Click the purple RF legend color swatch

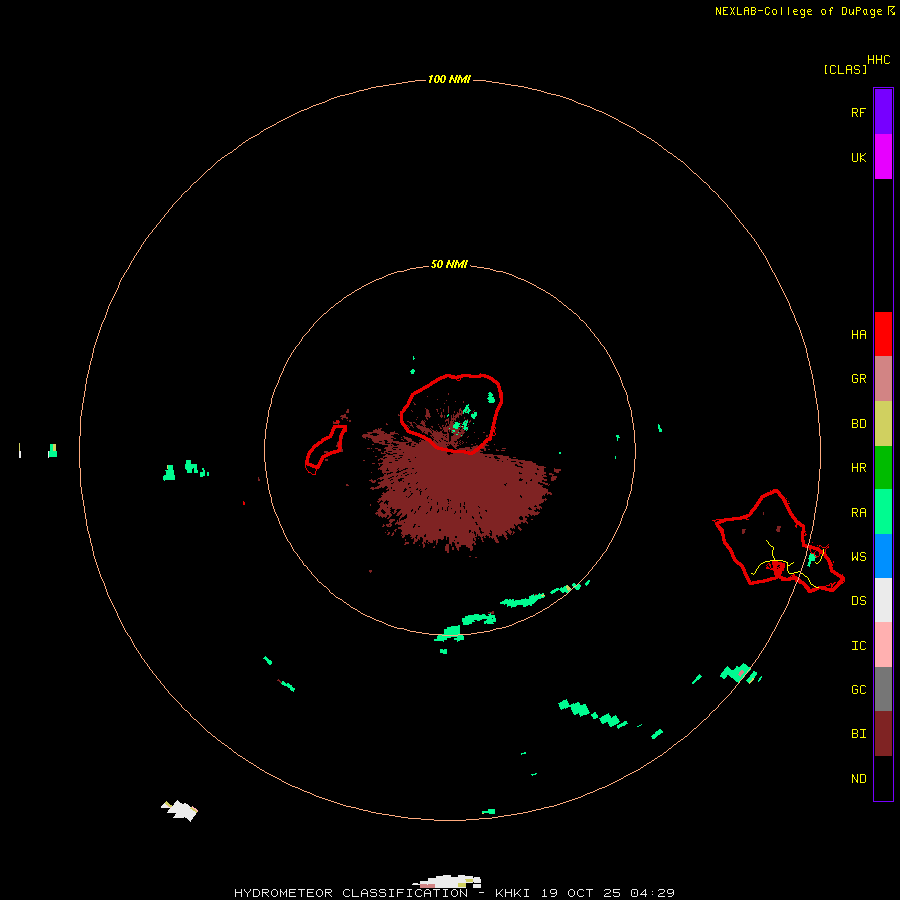883,112
